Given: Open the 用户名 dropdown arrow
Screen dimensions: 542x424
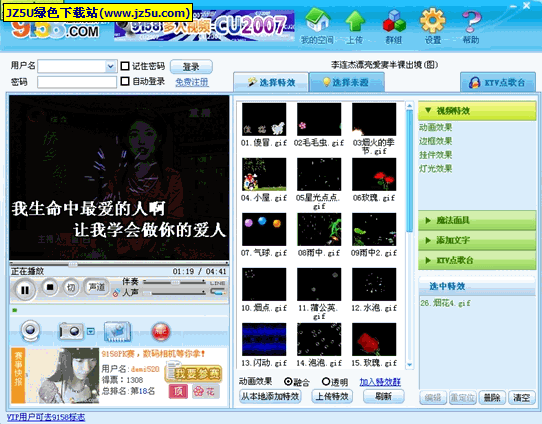Looking at the screenshot, I should coord(110,66).
